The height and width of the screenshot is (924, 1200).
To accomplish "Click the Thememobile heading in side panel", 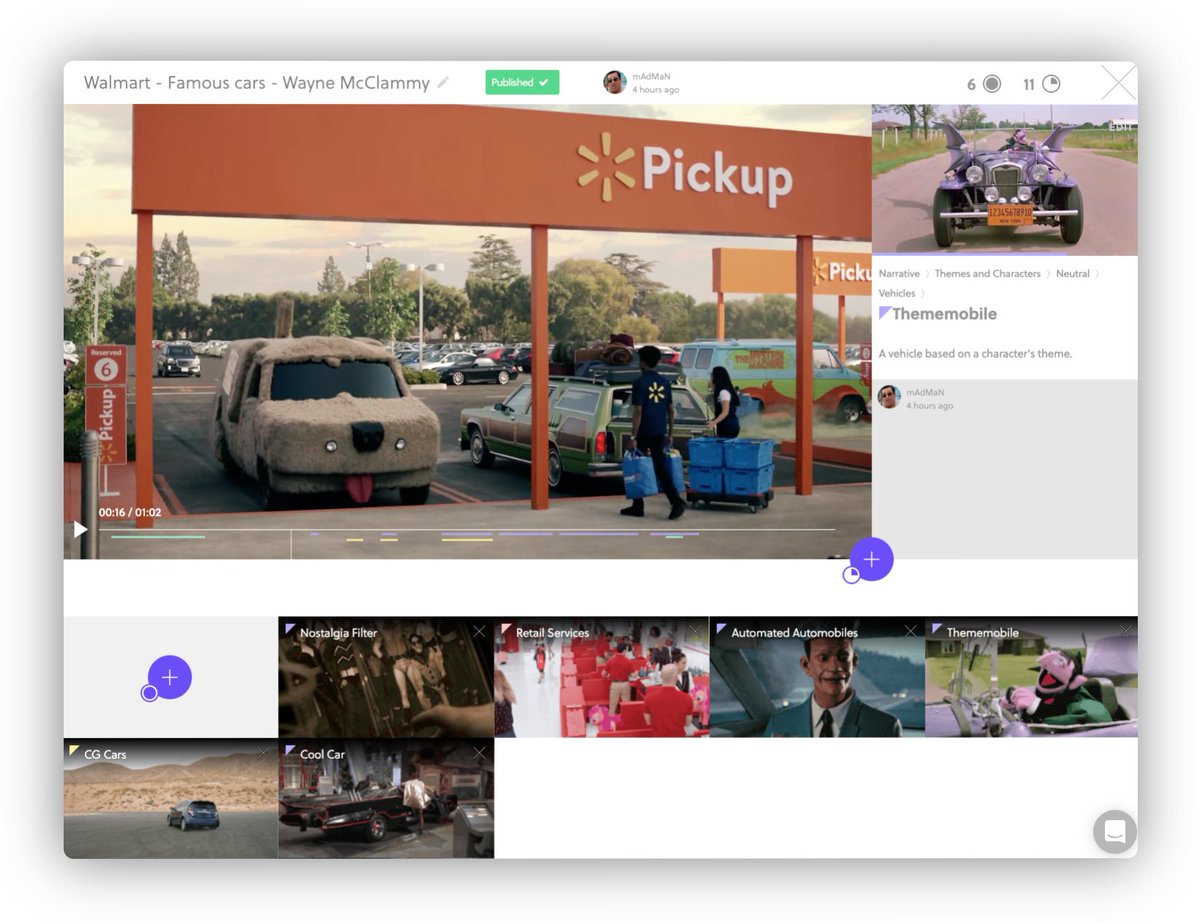I will [x=944, y=314].
